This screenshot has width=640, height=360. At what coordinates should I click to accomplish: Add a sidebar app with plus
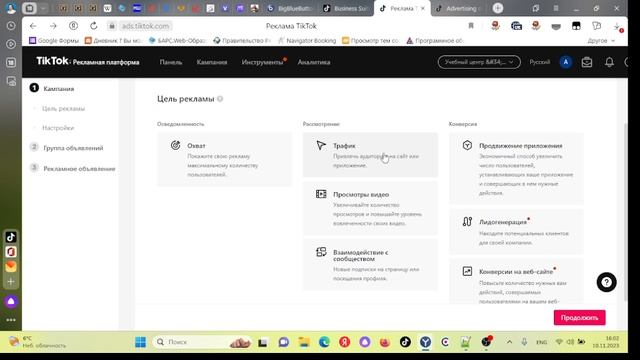11,281
